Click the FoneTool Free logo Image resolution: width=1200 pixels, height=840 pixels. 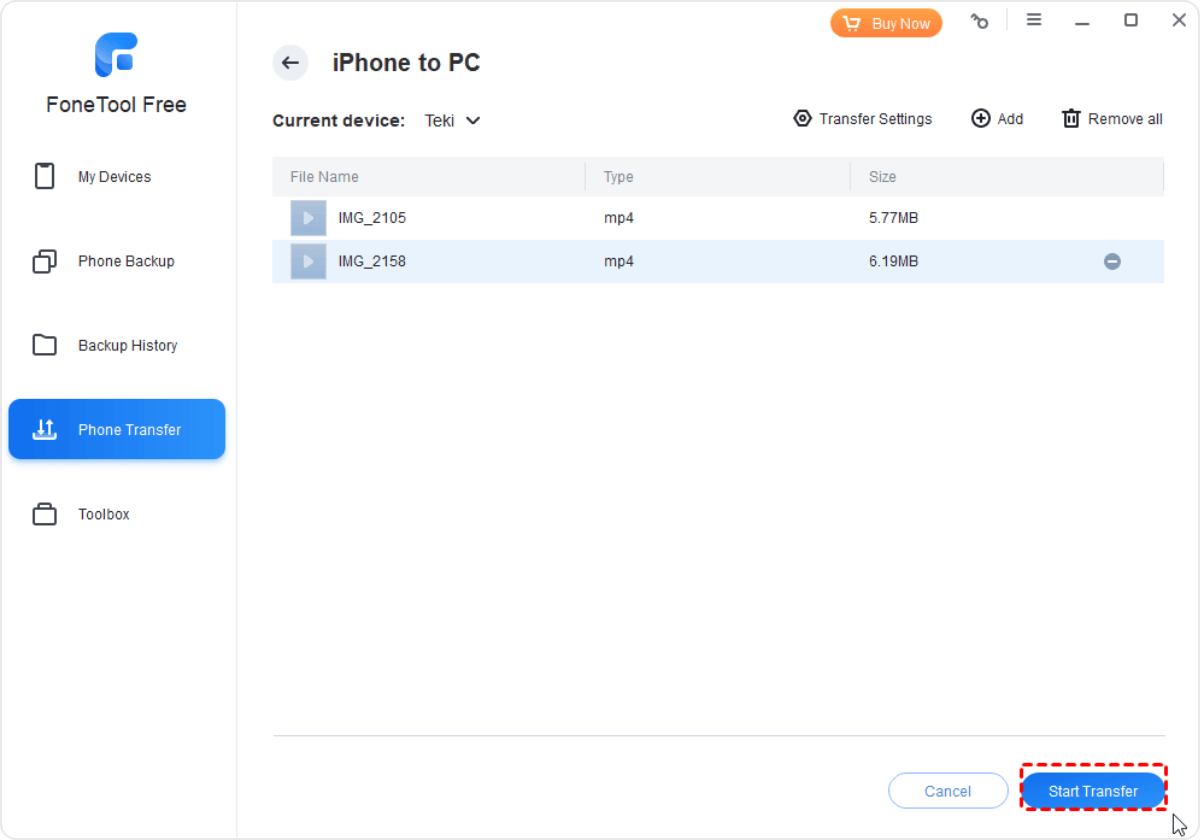tap(116, 55)
